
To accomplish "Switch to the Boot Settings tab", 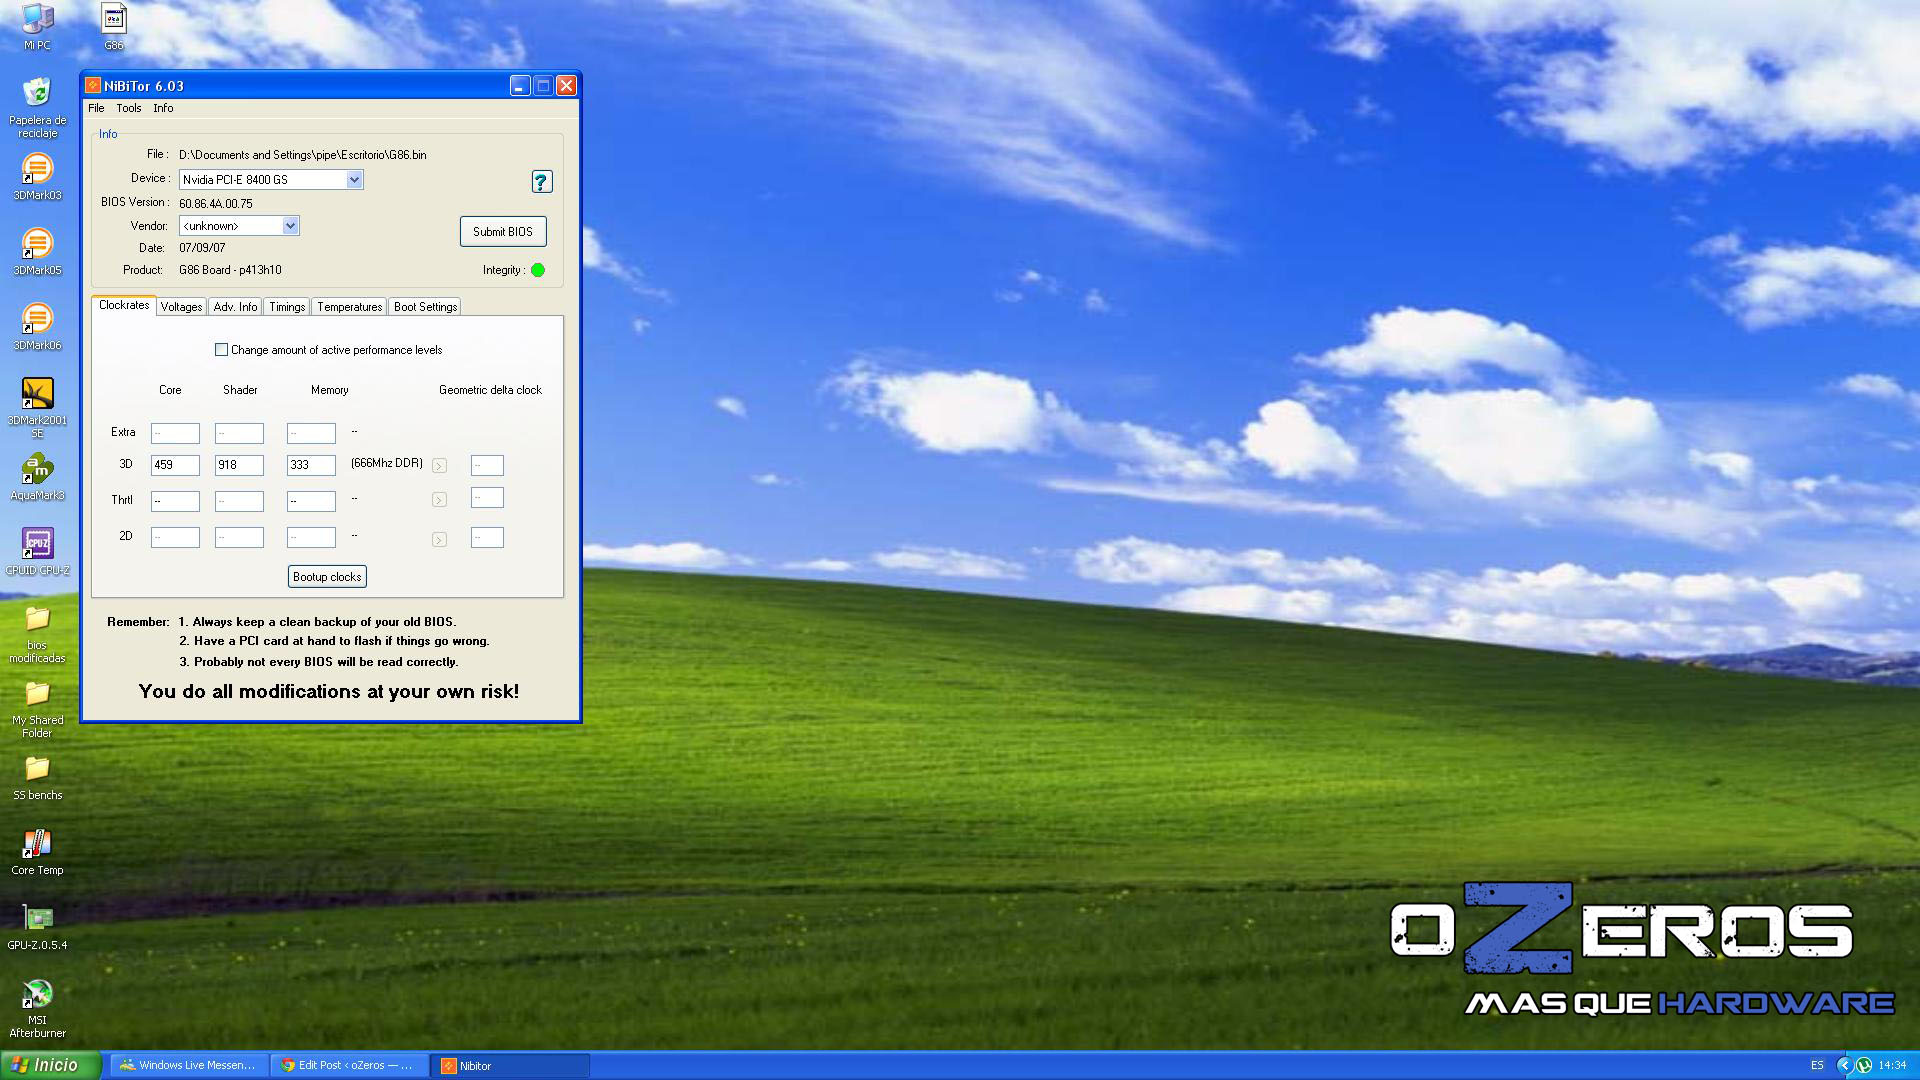I will [425, 307].
